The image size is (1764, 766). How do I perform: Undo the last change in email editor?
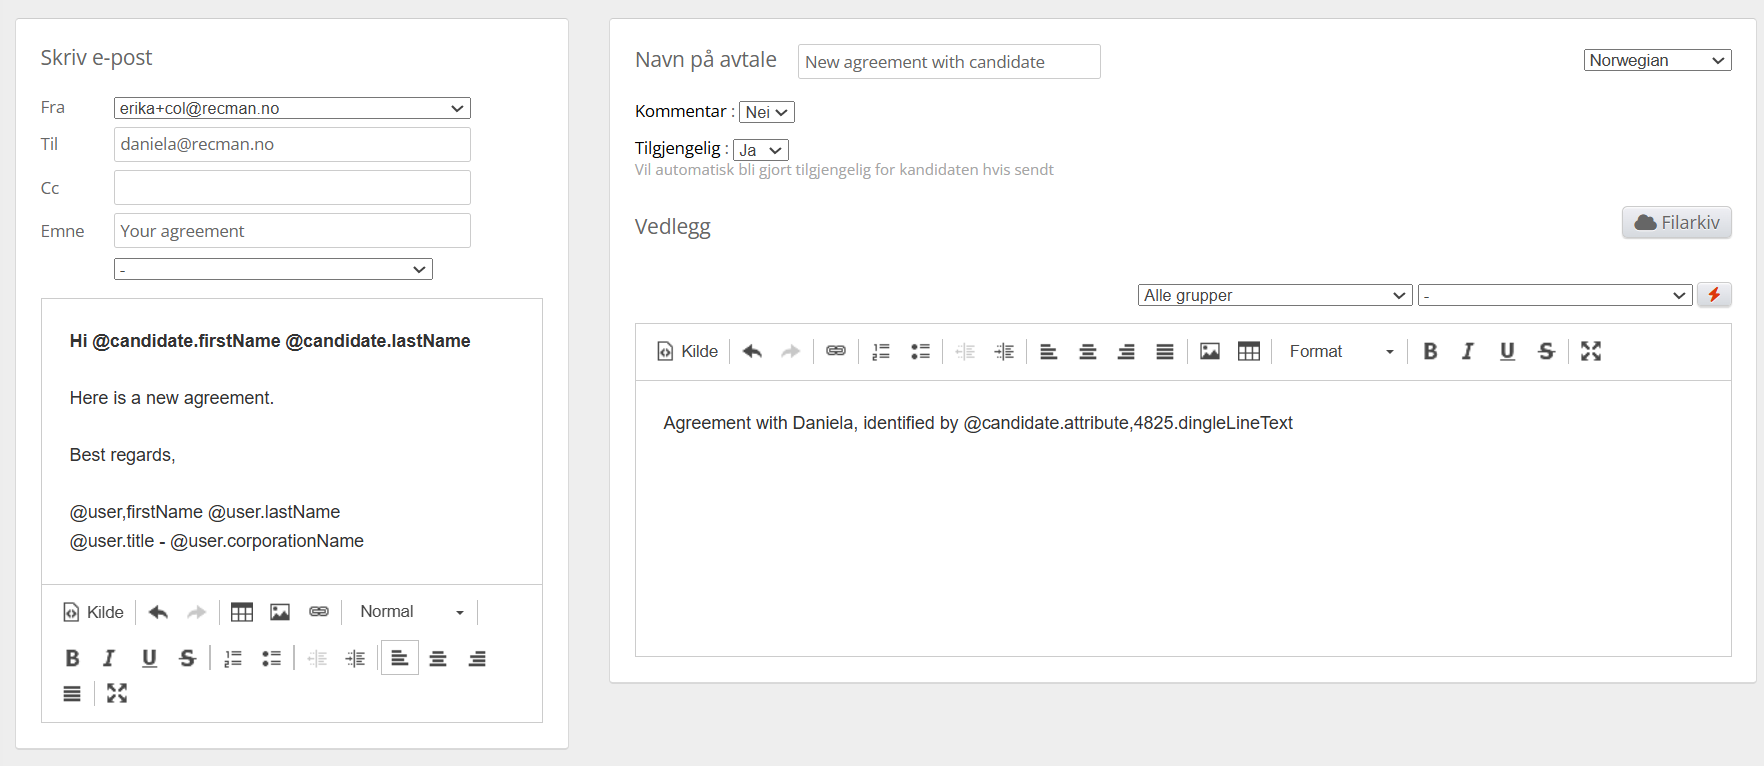pyautogui.click(x=158, y=612)
